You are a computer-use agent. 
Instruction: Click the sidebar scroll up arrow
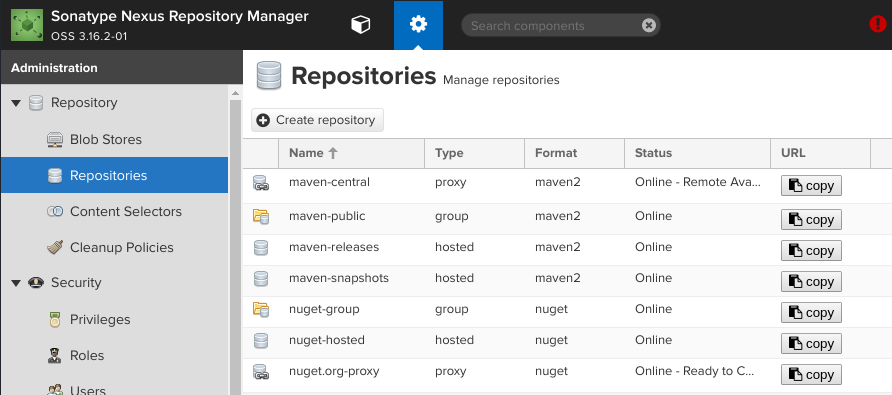(x=236, y=93)
